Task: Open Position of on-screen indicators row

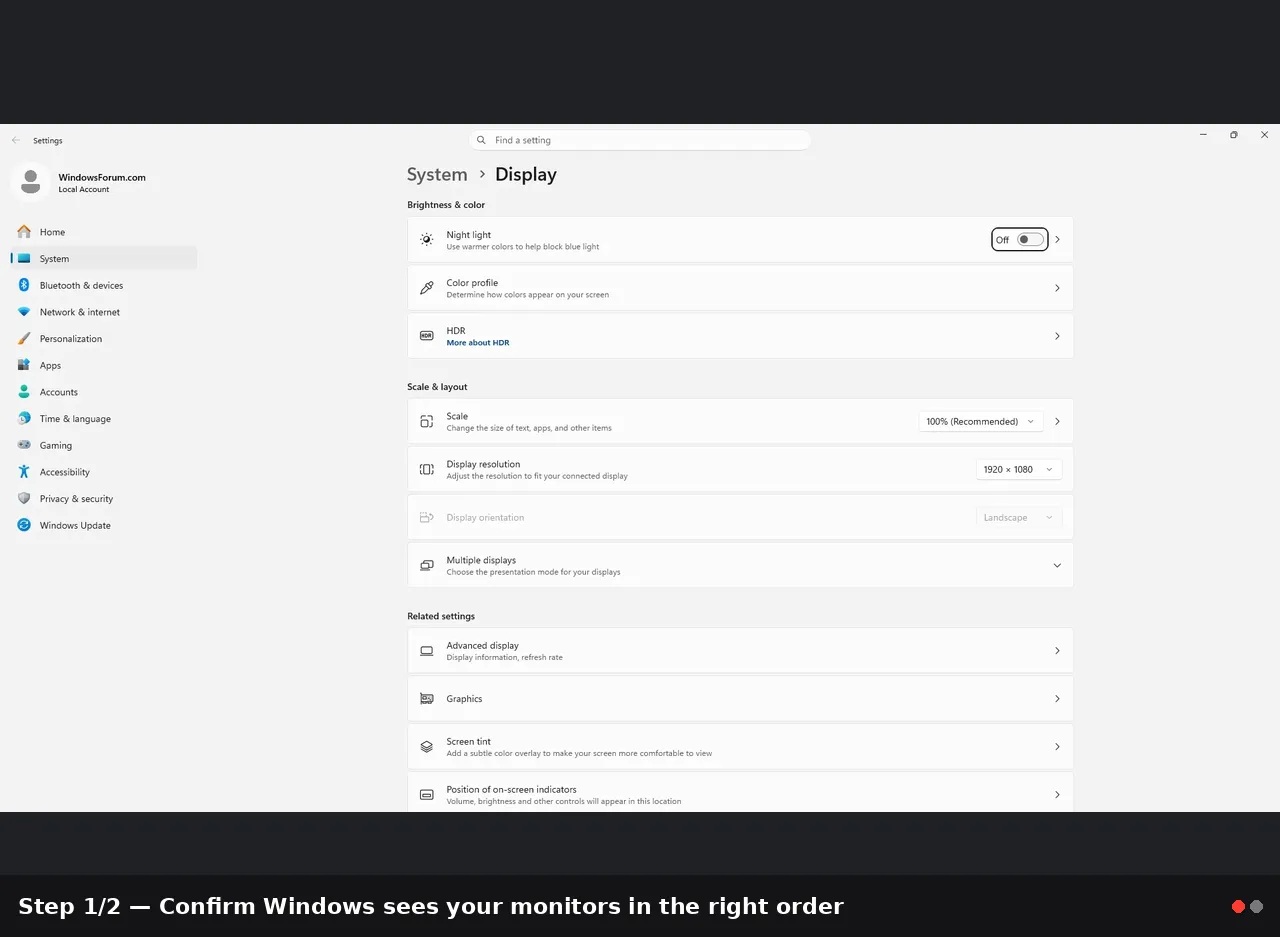Action: (740, 793)
